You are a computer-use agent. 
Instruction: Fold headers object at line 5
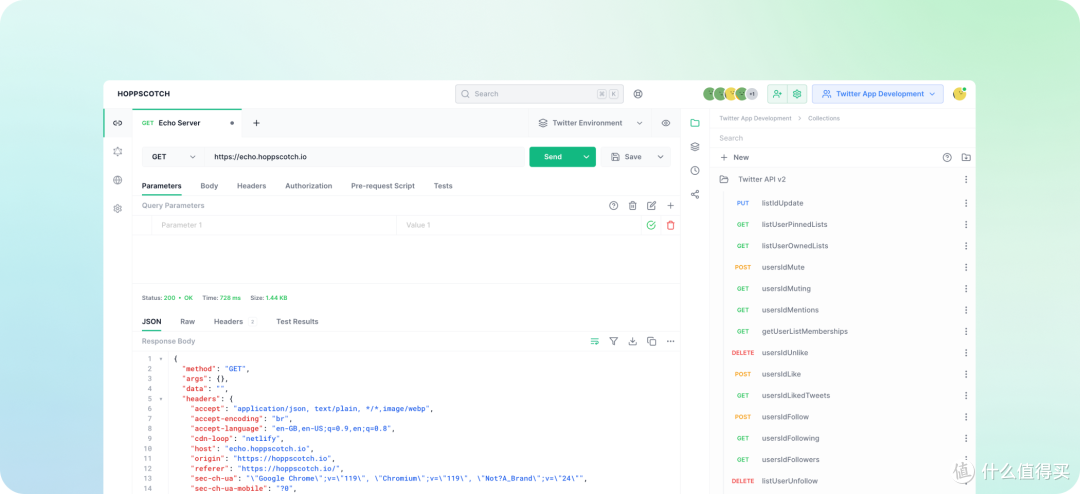point(160,399)
